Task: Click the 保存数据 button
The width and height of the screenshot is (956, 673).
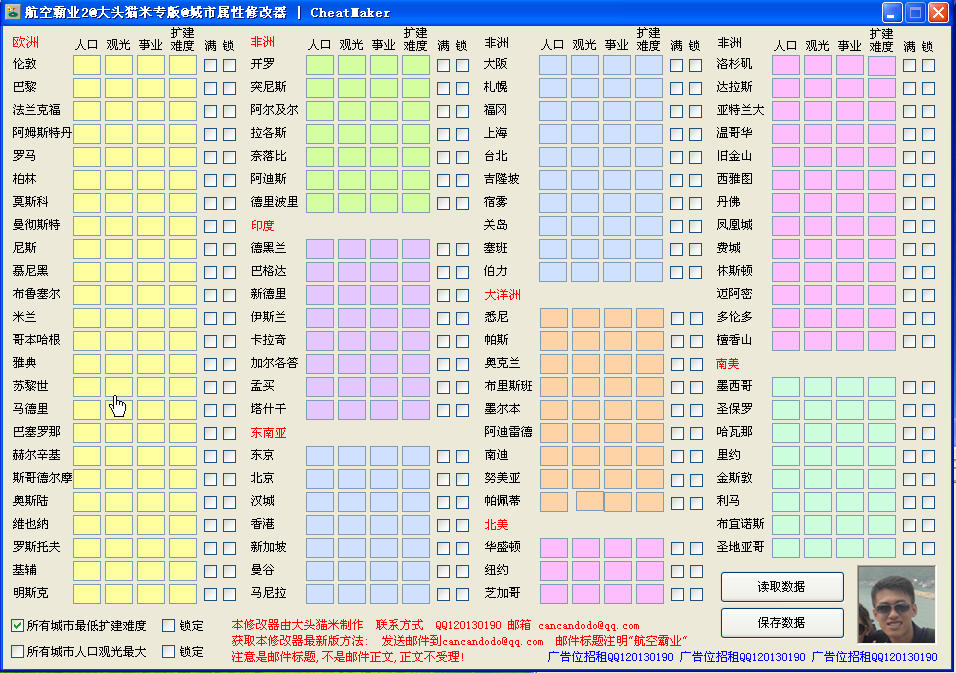Action: pos(782,622)
